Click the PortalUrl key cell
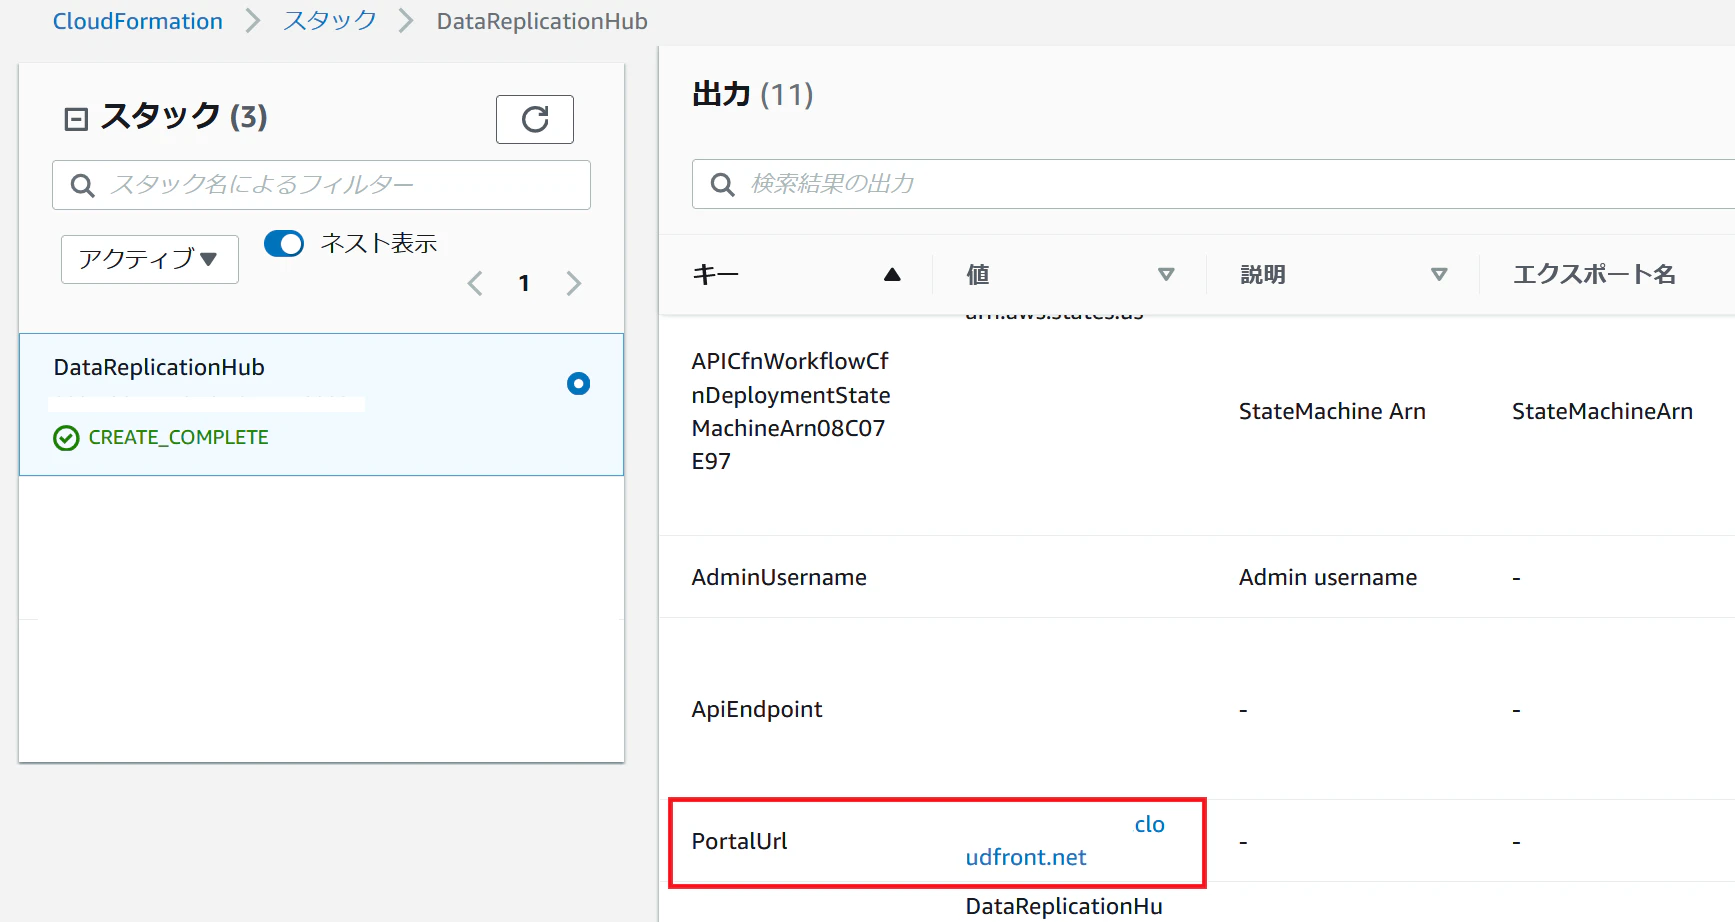The height and width of the screenshot is (922, 1735). pyautogui.click(x=740, y=841)
